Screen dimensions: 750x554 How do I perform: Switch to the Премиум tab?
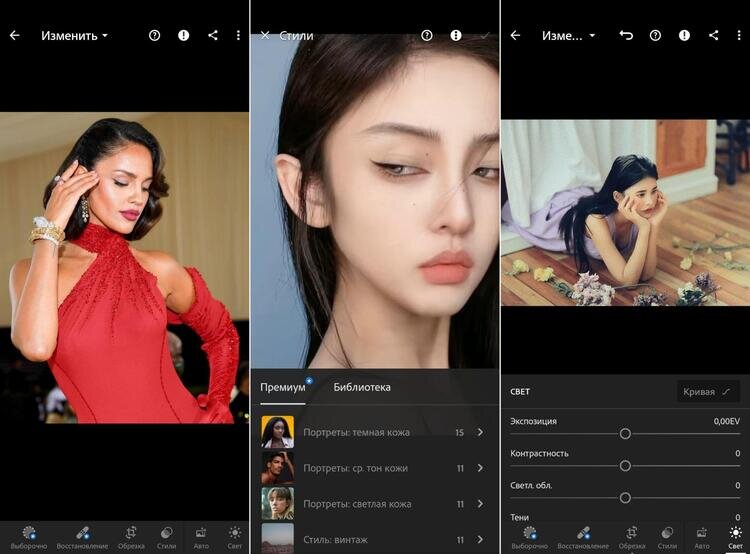pos(283,387)
